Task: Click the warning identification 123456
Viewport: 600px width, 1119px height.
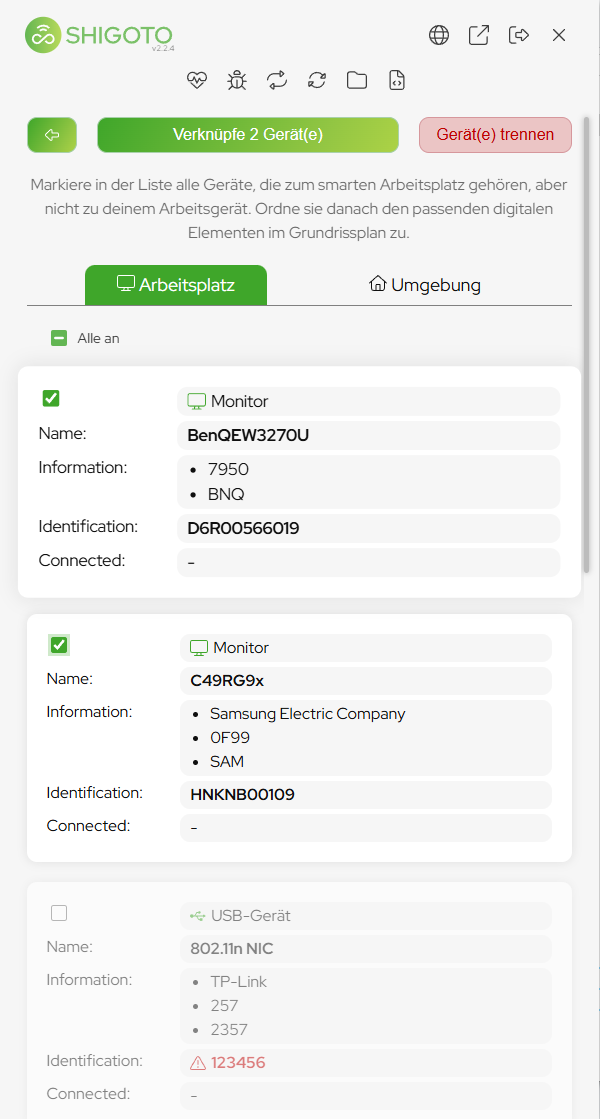Action: tap(238, 1063)
